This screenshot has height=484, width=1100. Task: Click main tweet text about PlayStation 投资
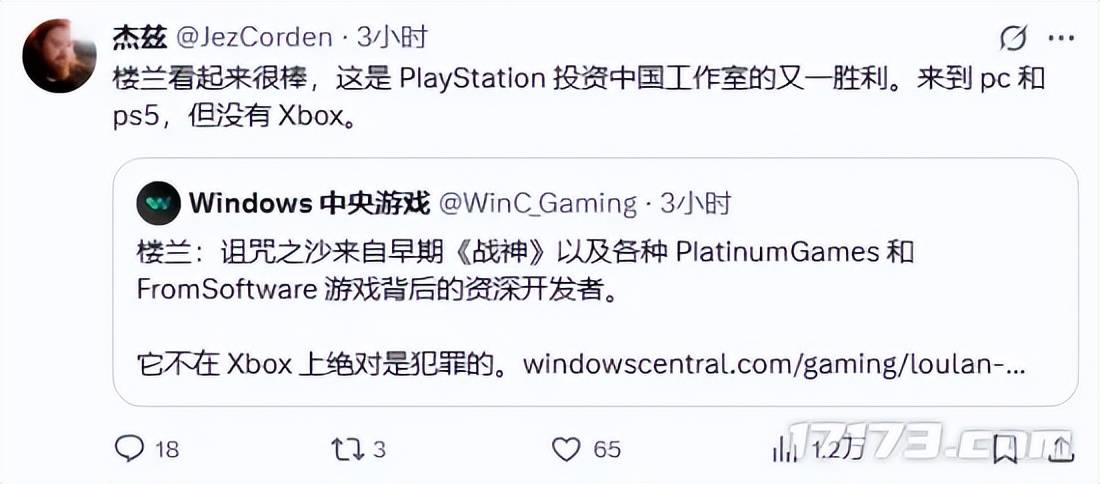[579, 97]
